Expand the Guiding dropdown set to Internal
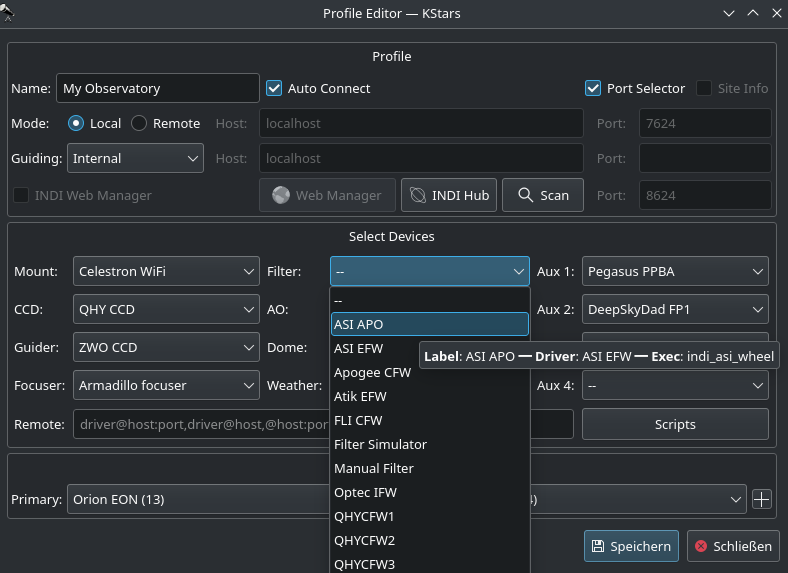 (135, 158)
